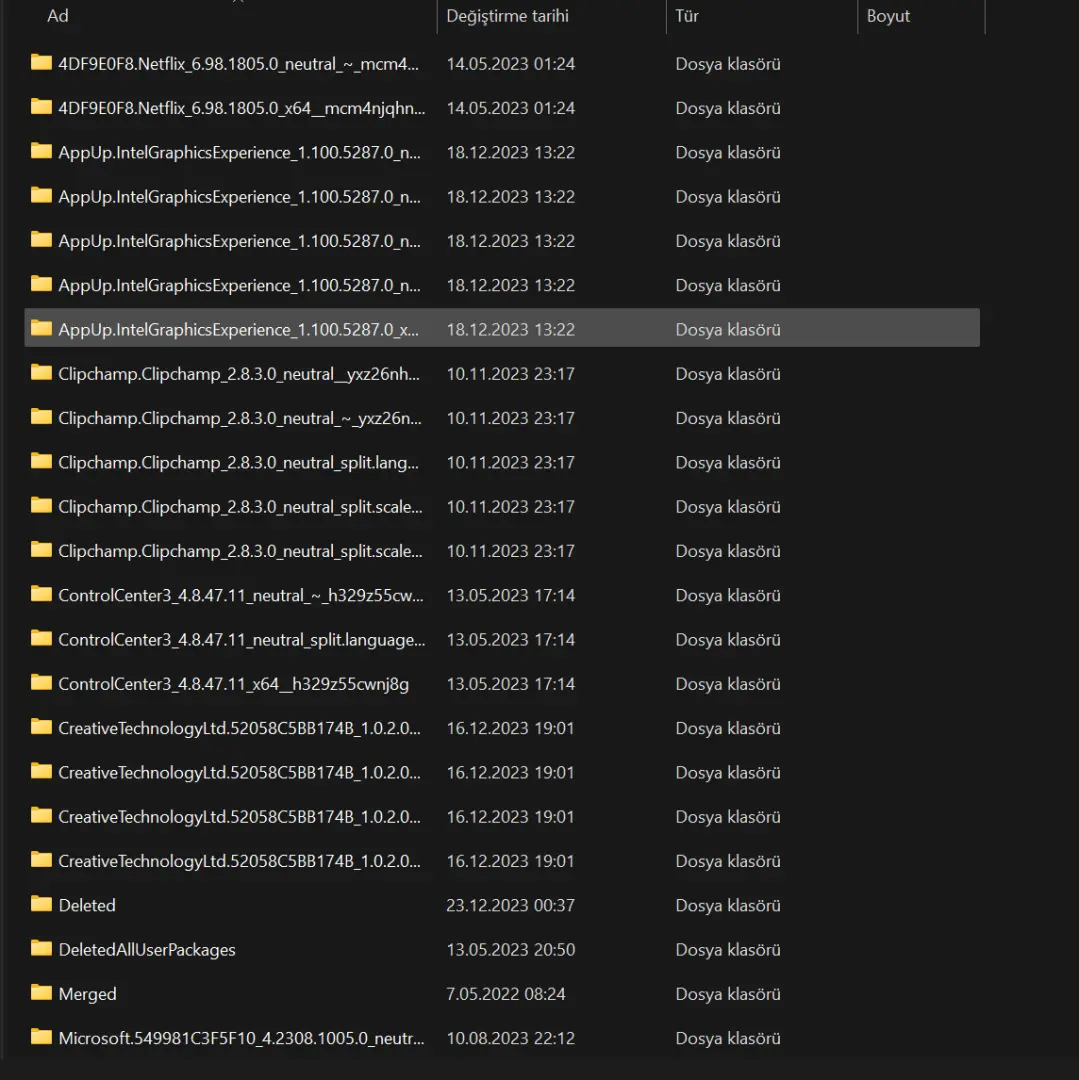
Task: Sort by the Boyut column header
Action: tap(888, 16)
